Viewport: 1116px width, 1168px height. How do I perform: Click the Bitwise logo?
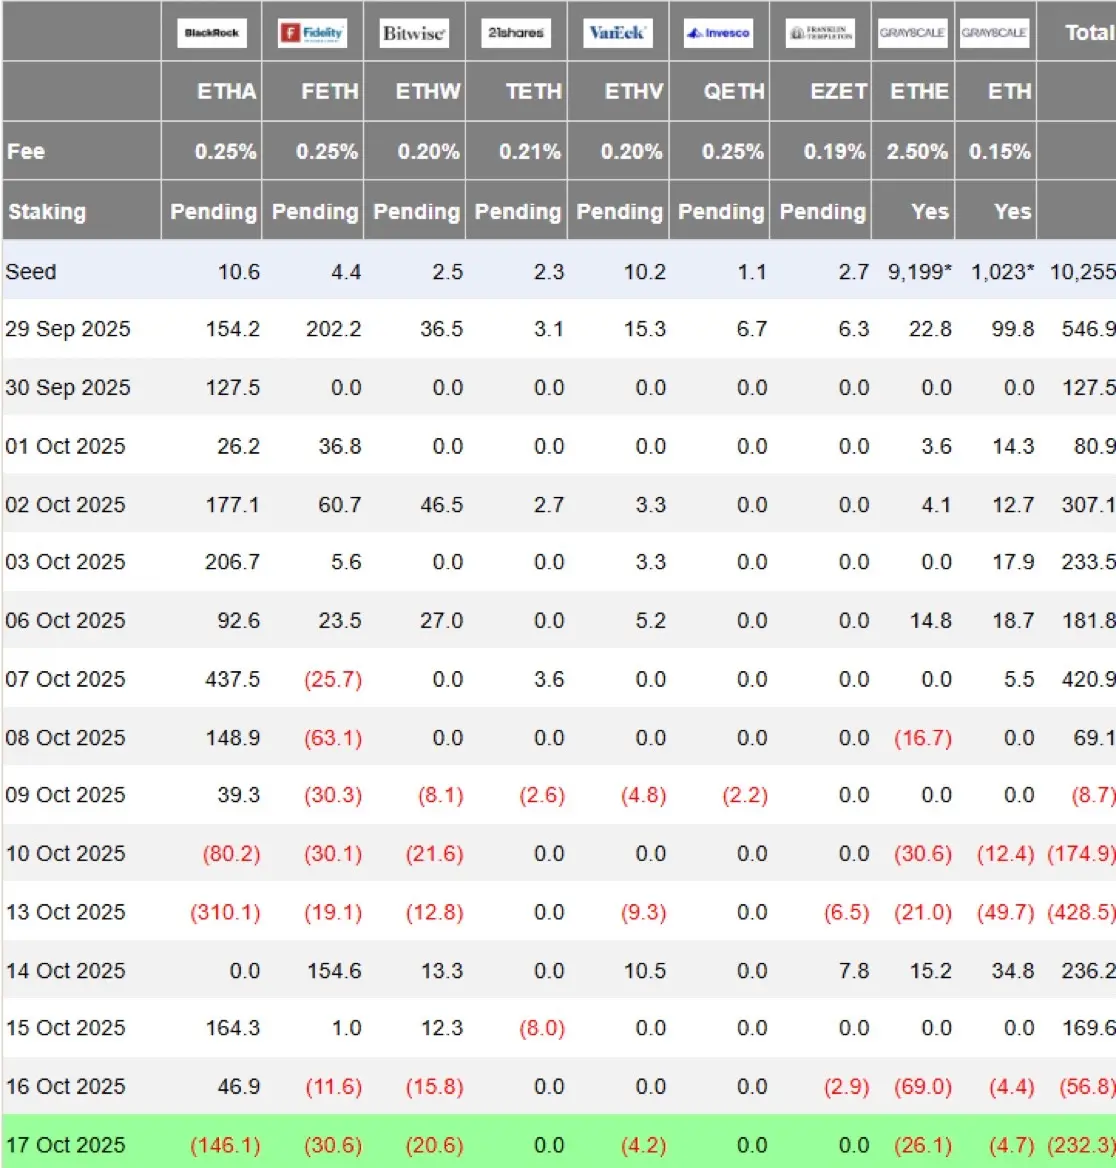tap(414, 33)
